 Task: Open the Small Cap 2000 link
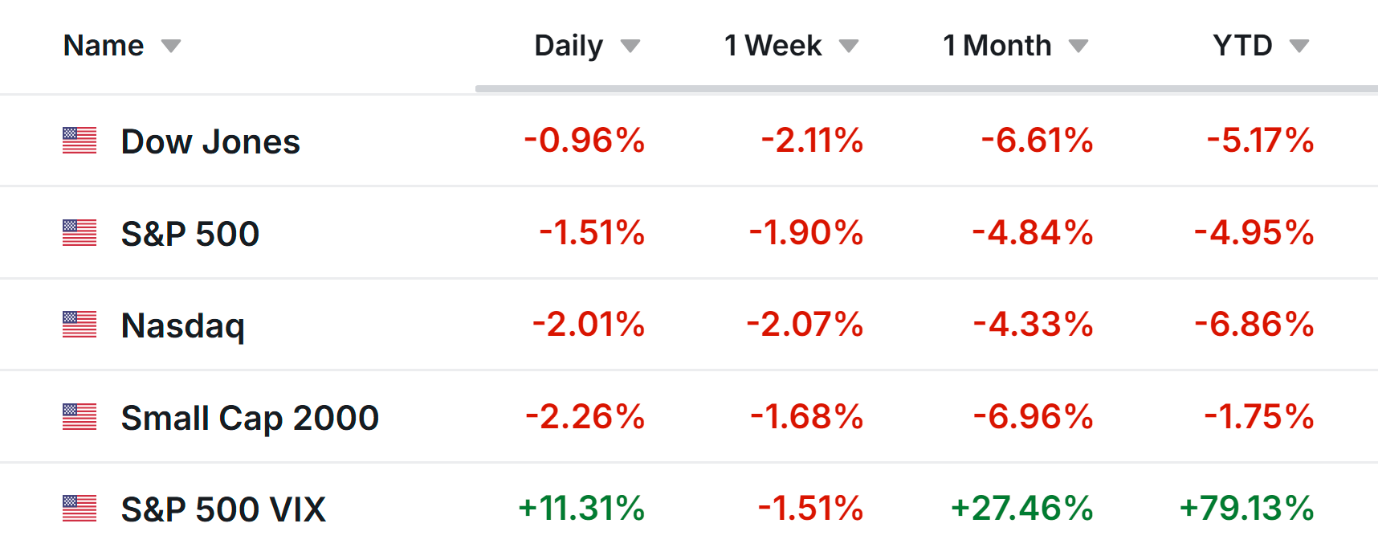point(250,418)
